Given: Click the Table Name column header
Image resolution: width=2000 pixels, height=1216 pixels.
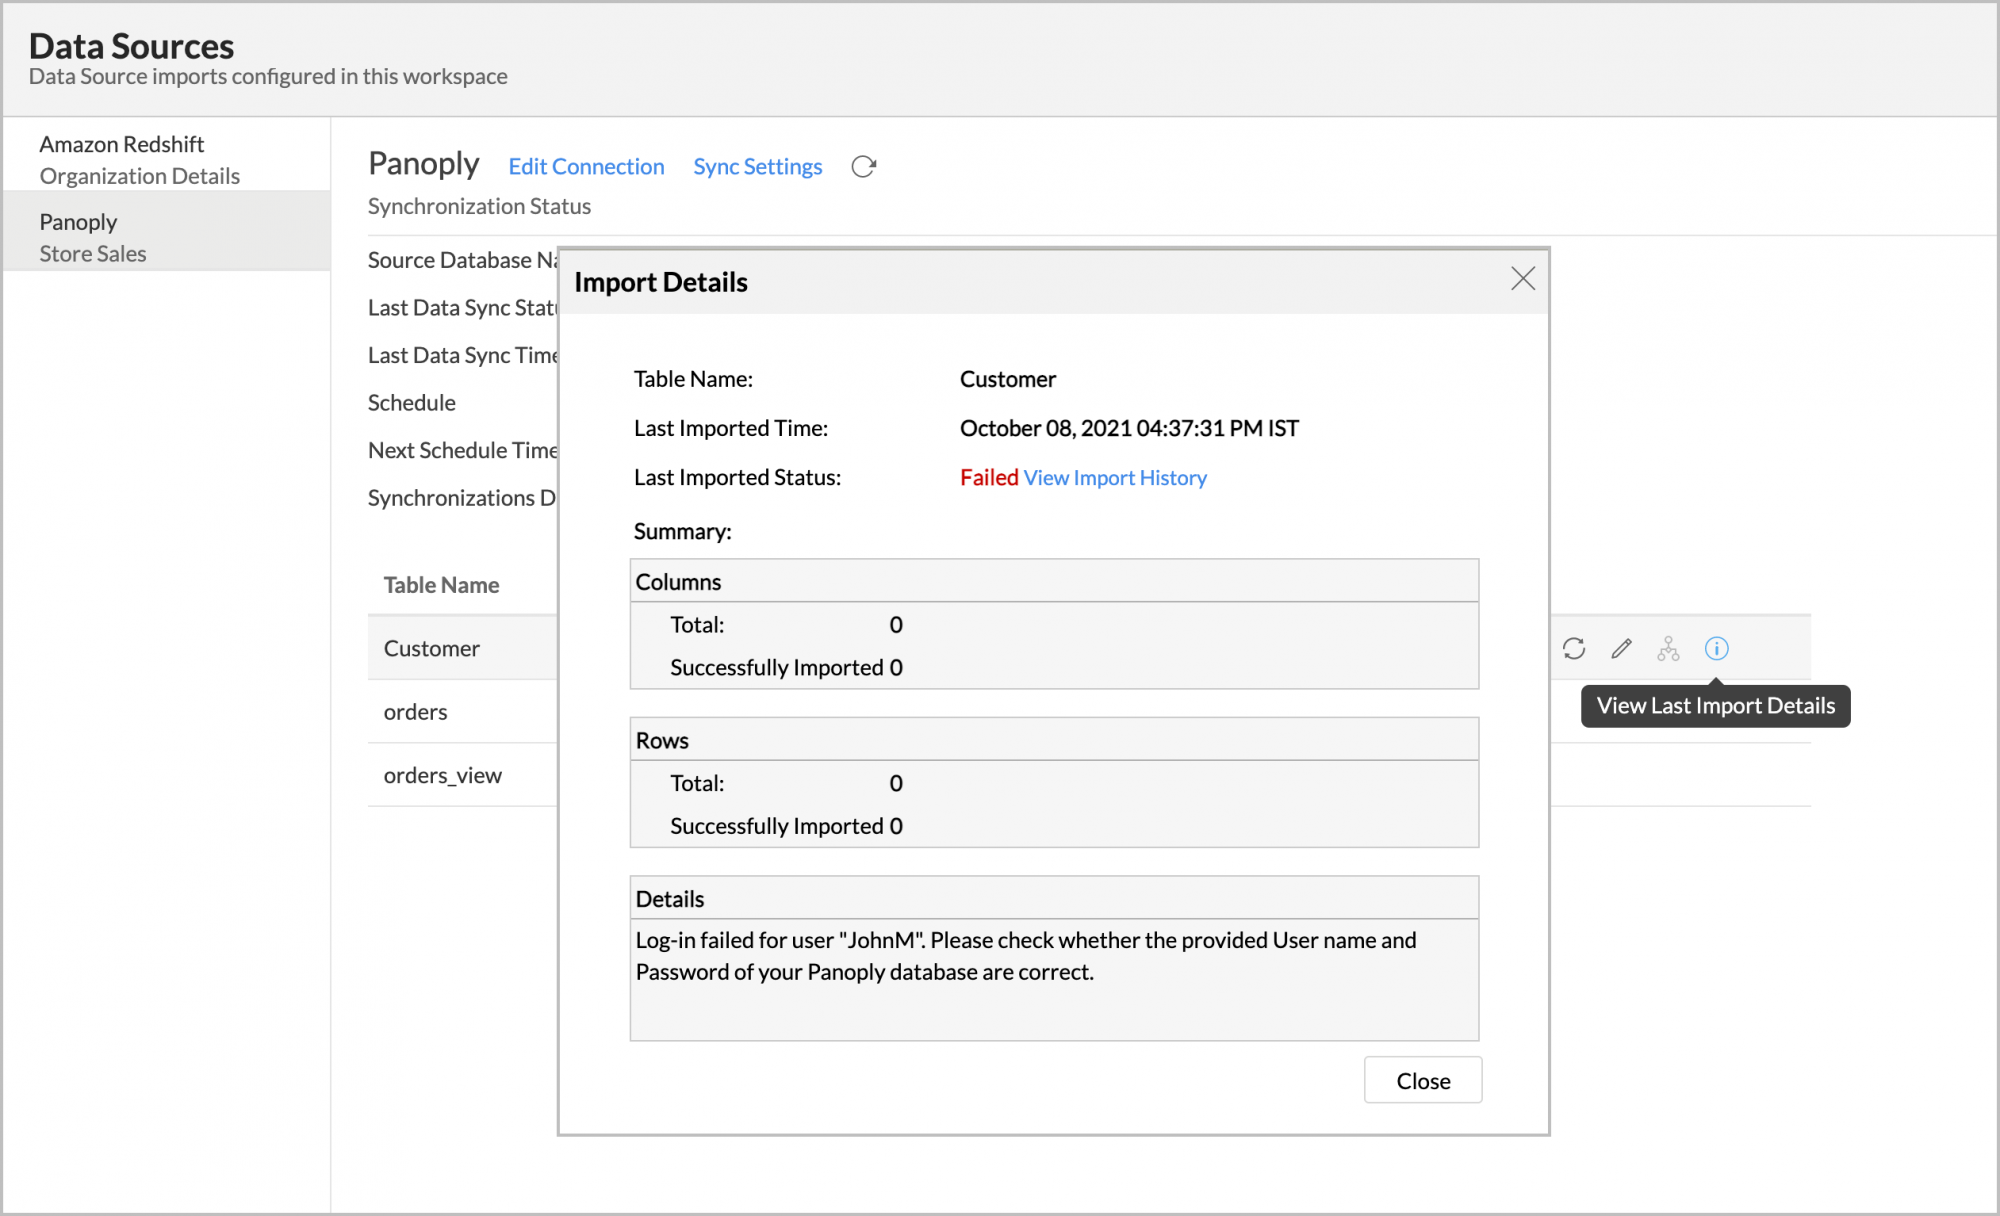Looking at the screenshot, I should click(x=441, y=586).
